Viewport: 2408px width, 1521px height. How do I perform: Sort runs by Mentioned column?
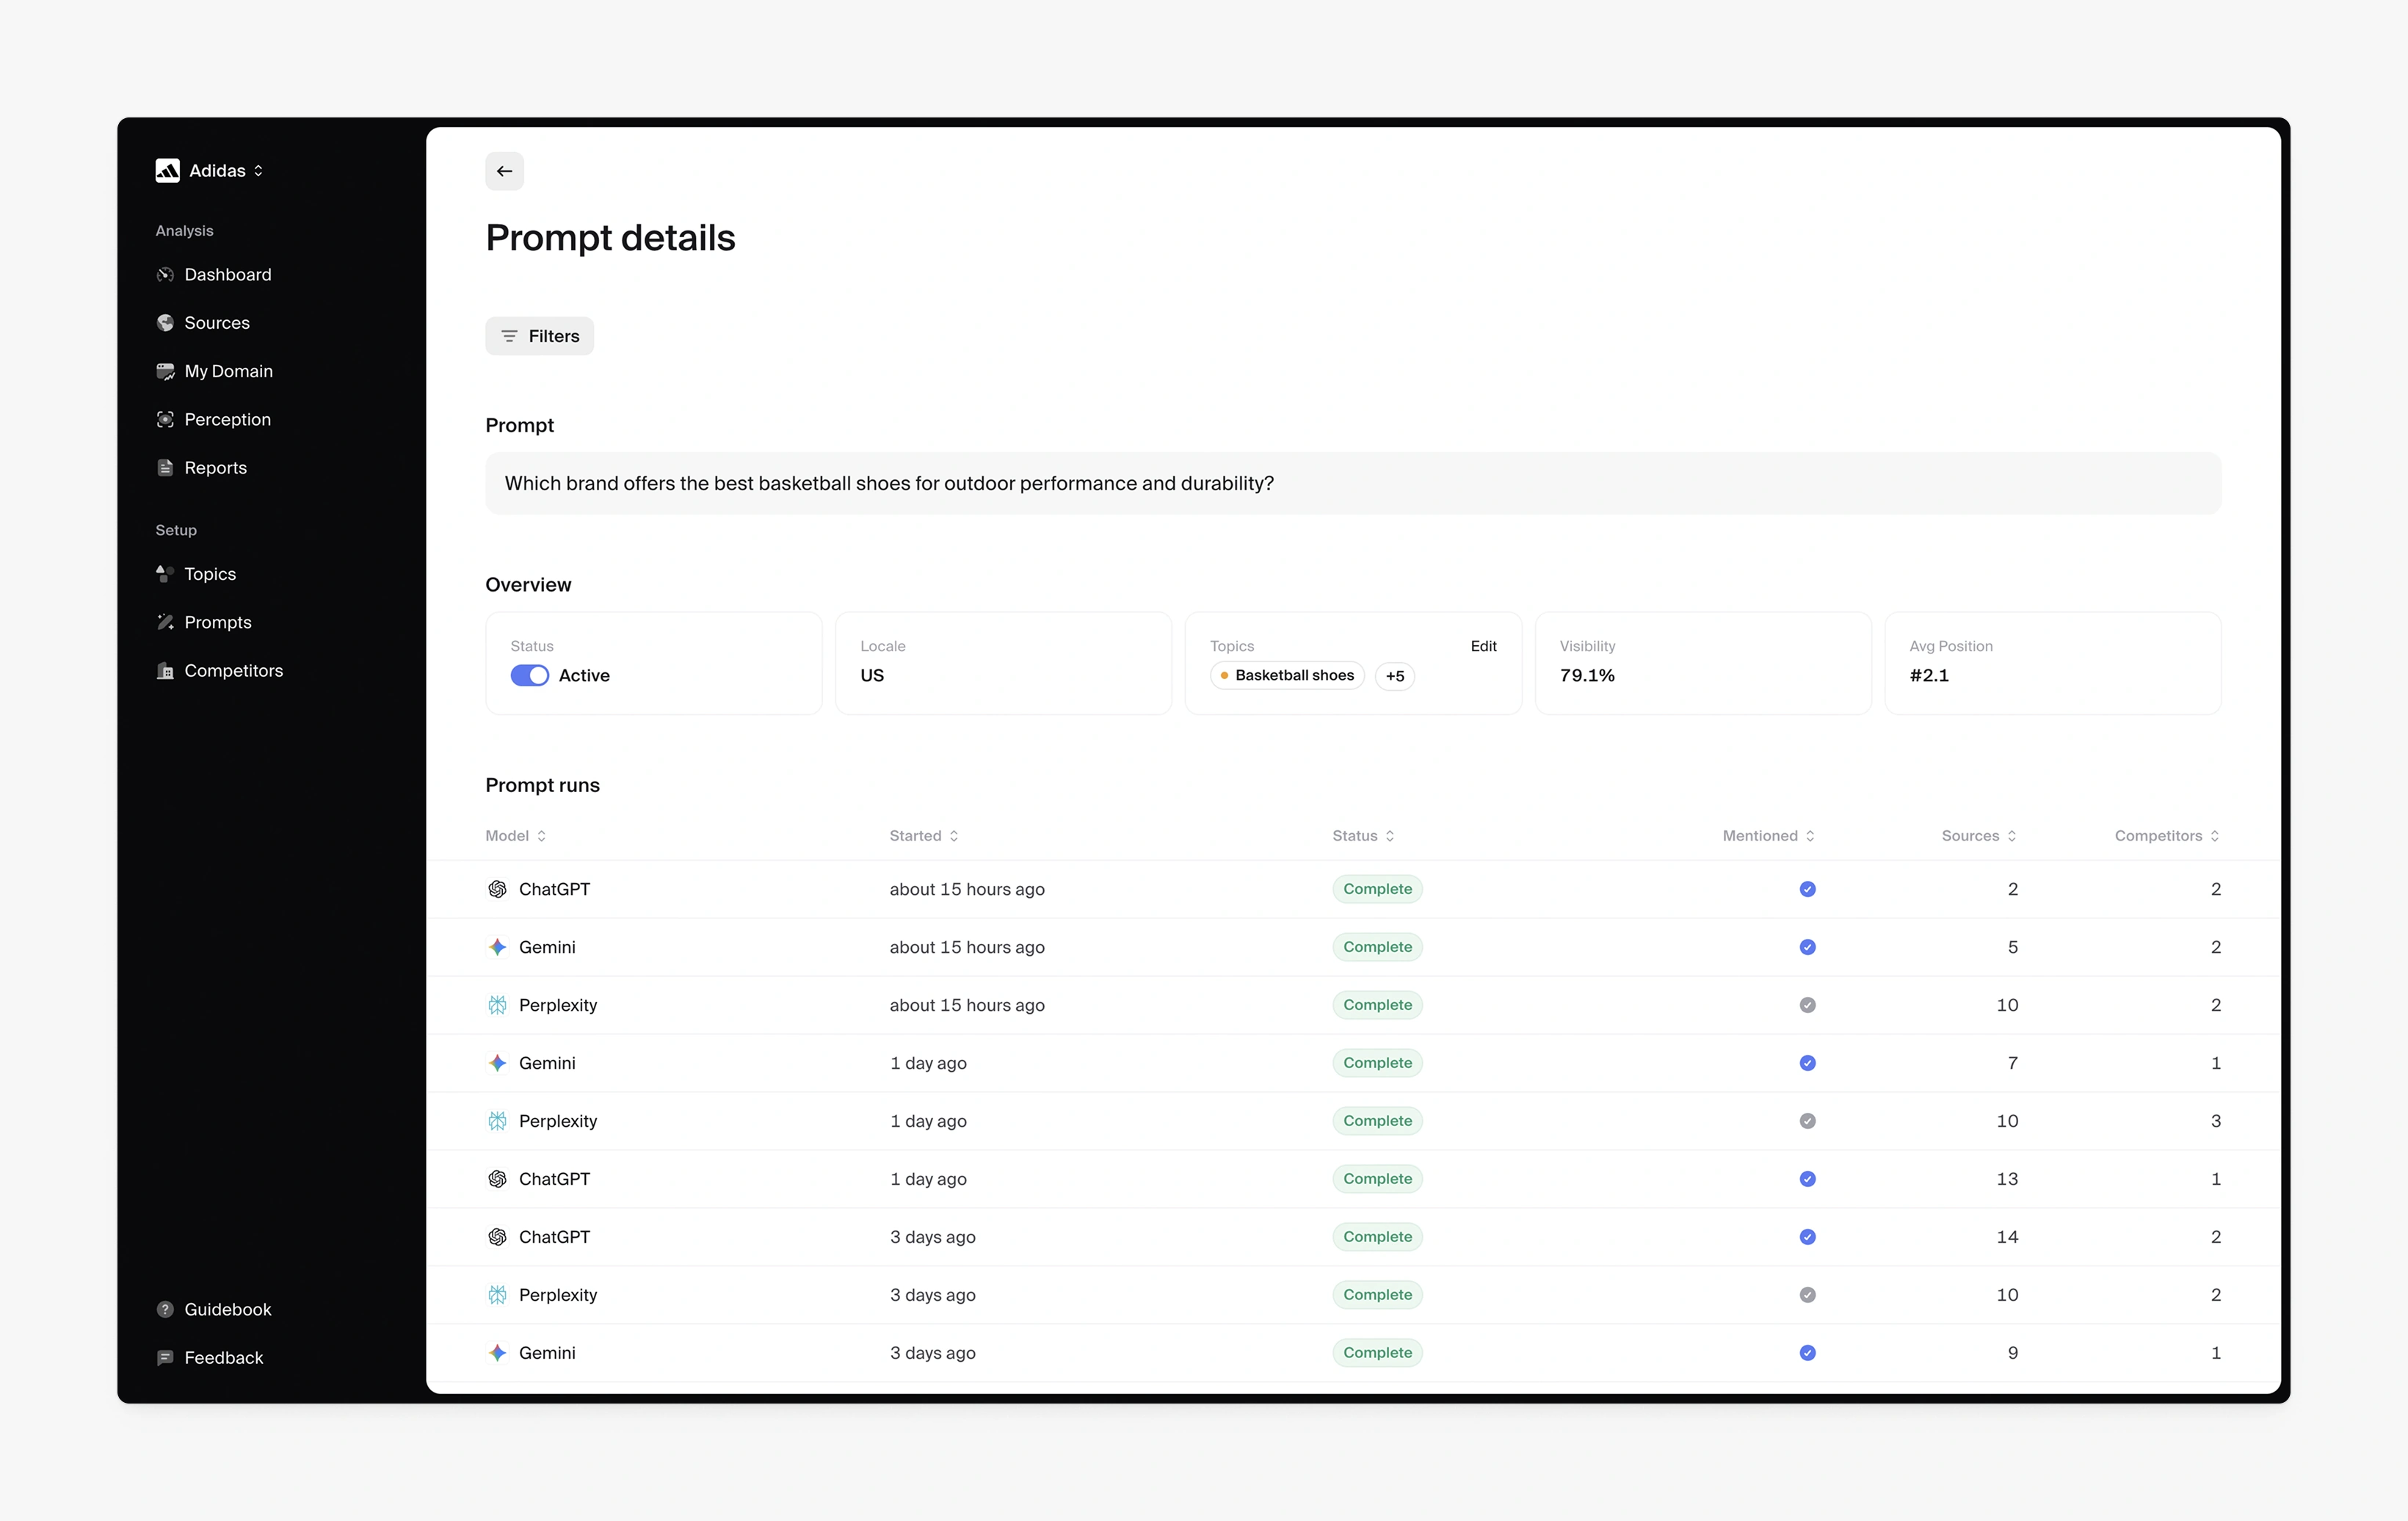coord(1768,836)
